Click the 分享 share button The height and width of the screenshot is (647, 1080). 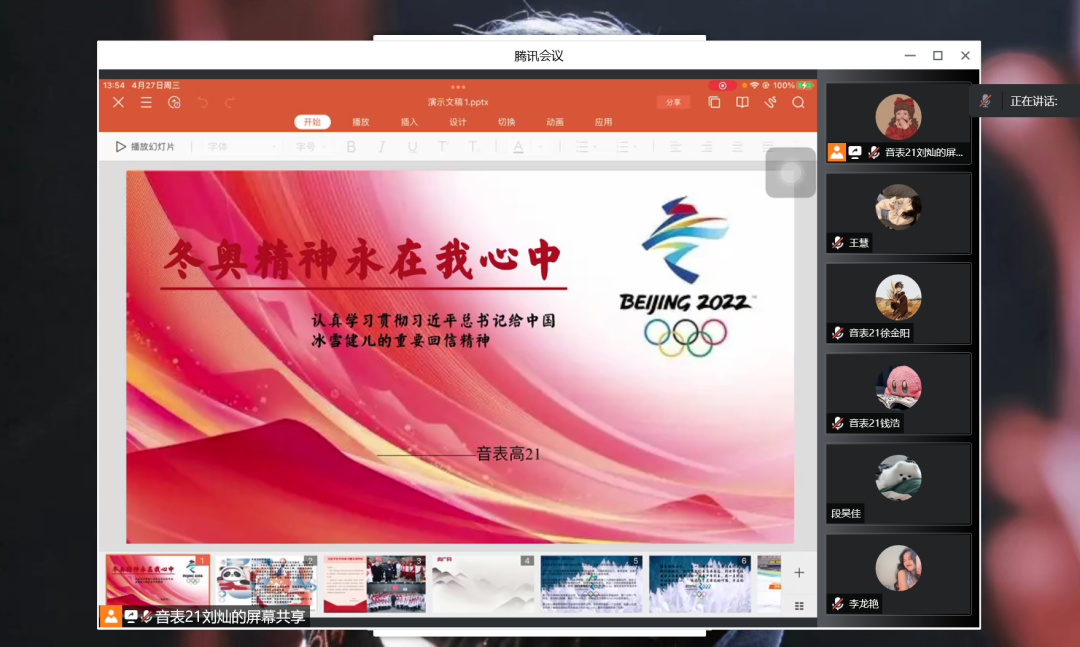point(673,102)
